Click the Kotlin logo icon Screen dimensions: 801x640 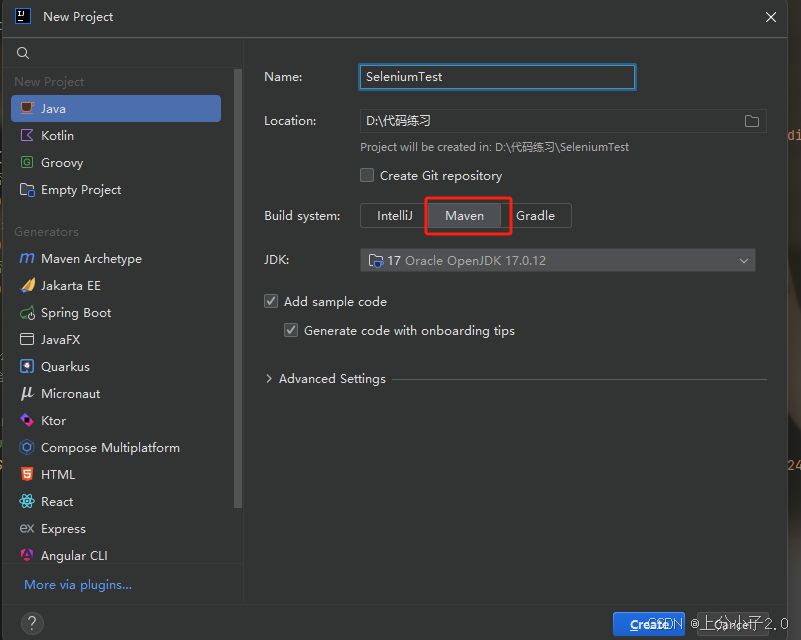tap(27, 135)
